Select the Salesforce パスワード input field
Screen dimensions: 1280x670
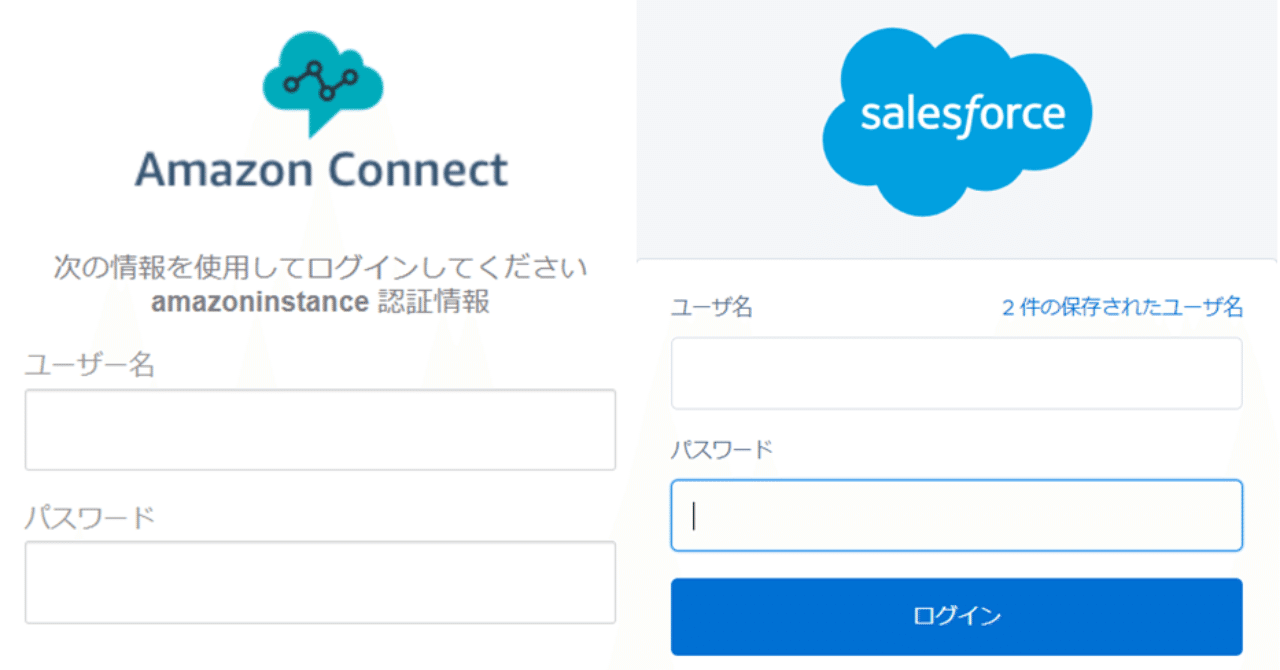coord(956,515)
